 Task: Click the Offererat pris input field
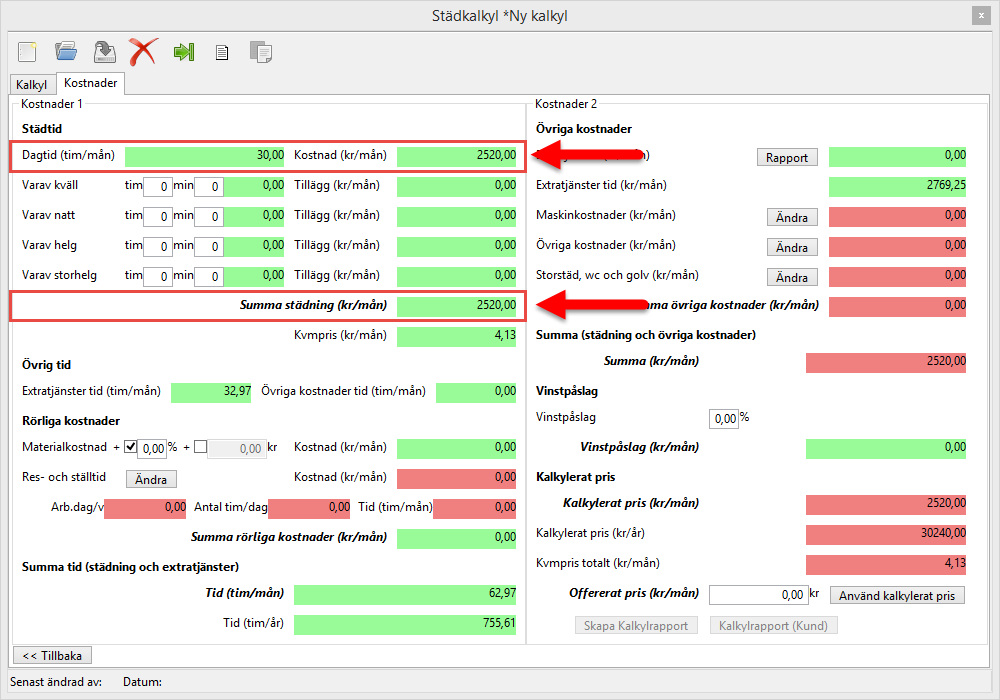pyautogui.click(x=757, y=595)
